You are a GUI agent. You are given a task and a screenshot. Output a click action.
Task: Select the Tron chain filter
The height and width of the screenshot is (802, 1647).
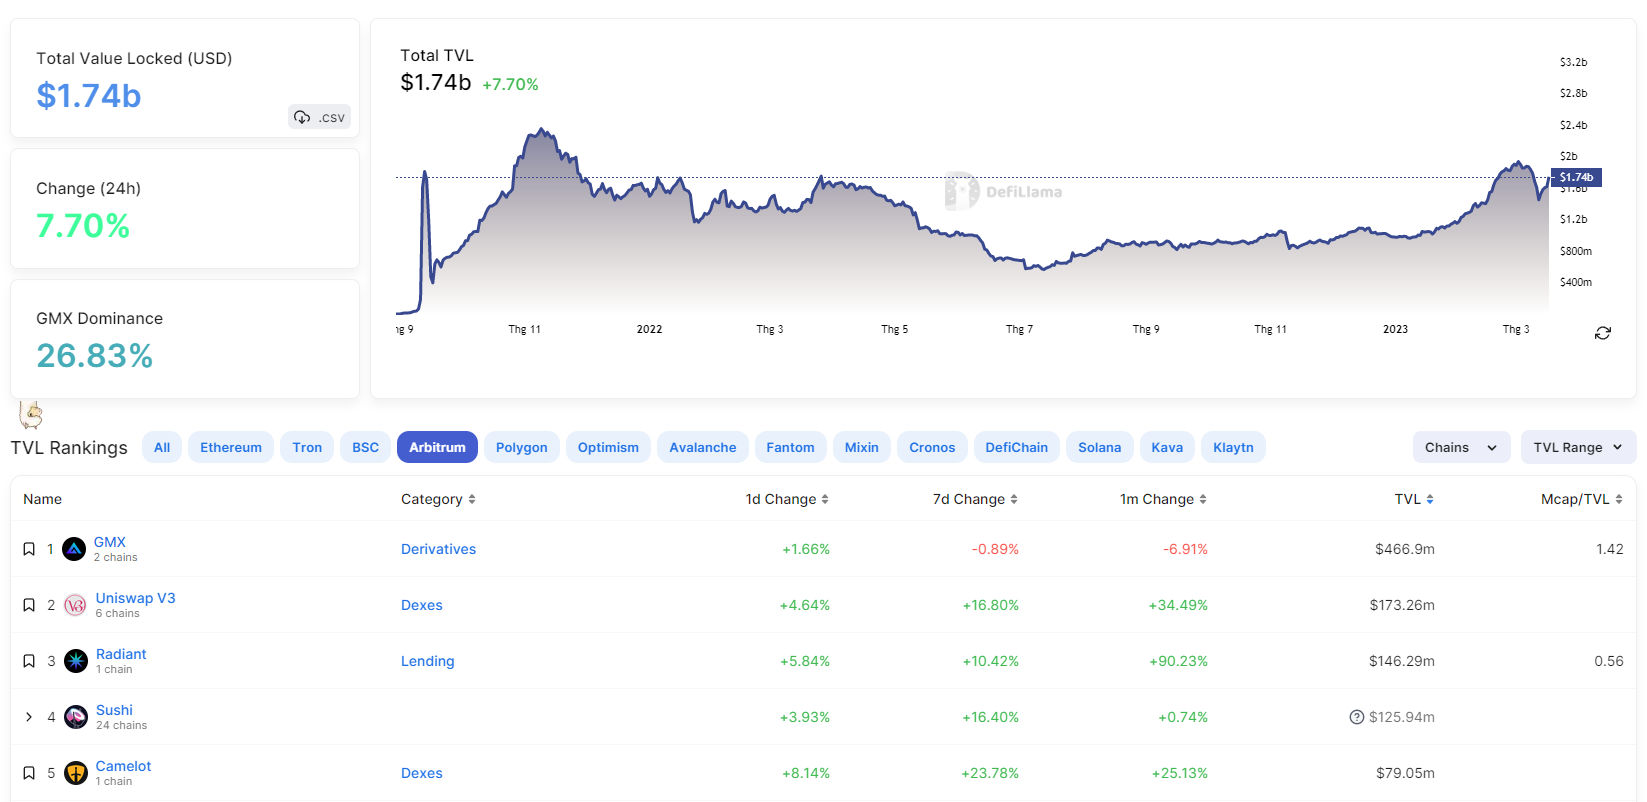307,447
